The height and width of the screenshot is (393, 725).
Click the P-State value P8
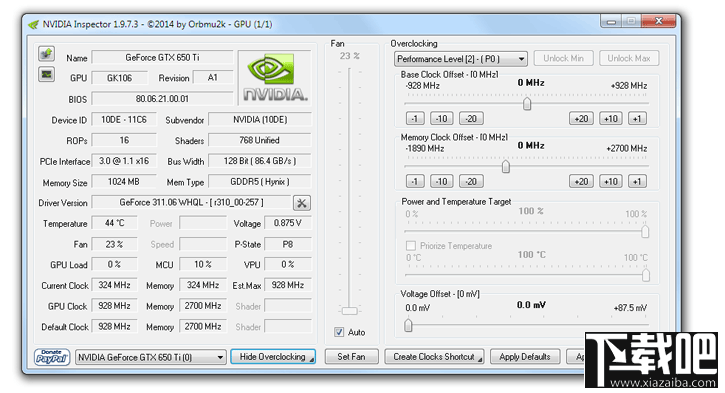click(288, 244)
